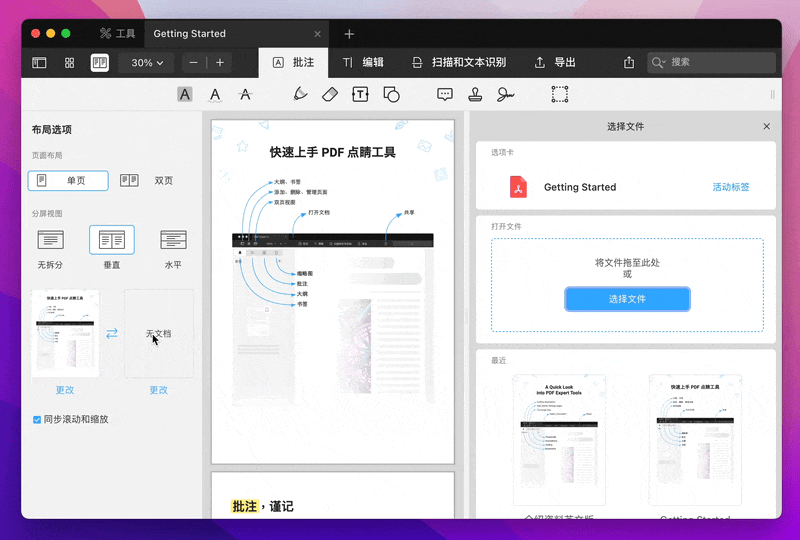Screen dimensions: 800x540
Task: Select the stamp tool
Action: coord(476,94)
